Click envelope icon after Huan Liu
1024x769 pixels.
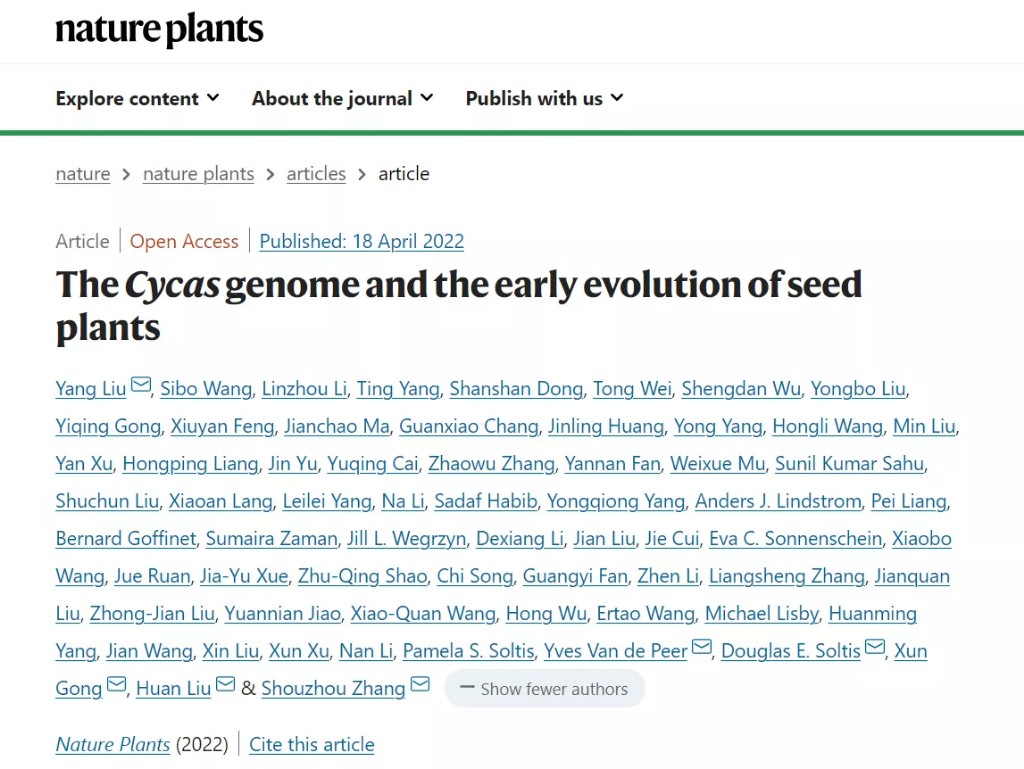(226, 686)
